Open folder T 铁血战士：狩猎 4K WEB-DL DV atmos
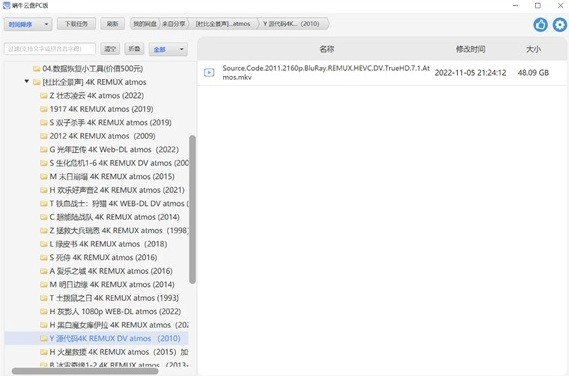 119,203
